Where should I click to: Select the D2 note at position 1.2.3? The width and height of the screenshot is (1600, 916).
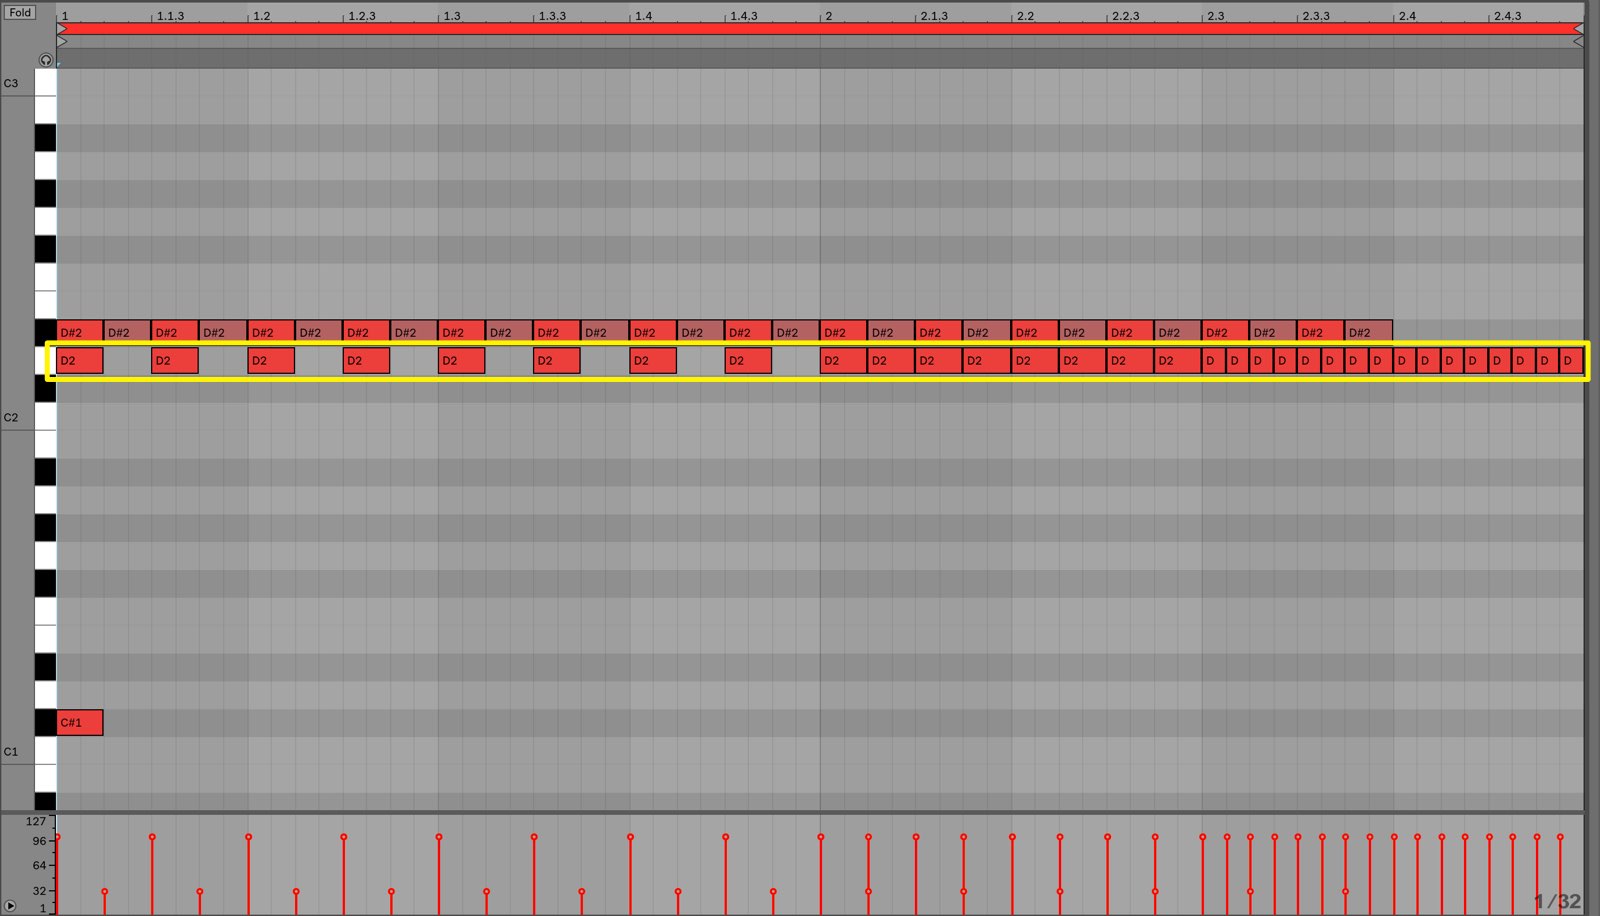tap(366, 360)
